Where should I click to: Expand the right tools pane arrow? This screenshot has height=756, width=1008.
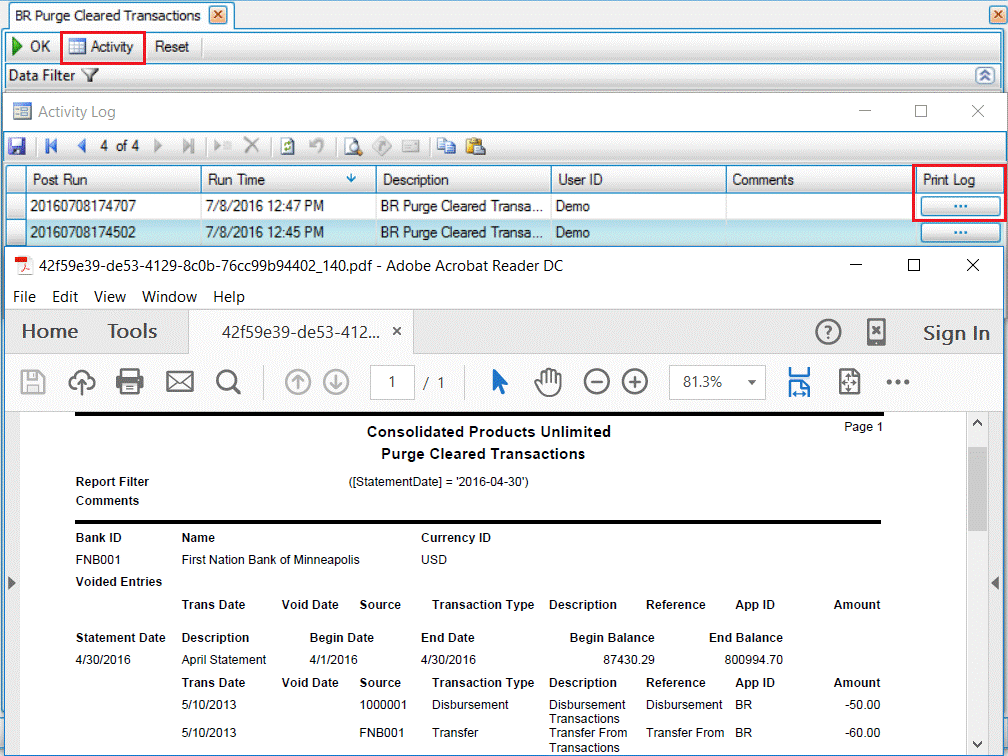point(995,583)
